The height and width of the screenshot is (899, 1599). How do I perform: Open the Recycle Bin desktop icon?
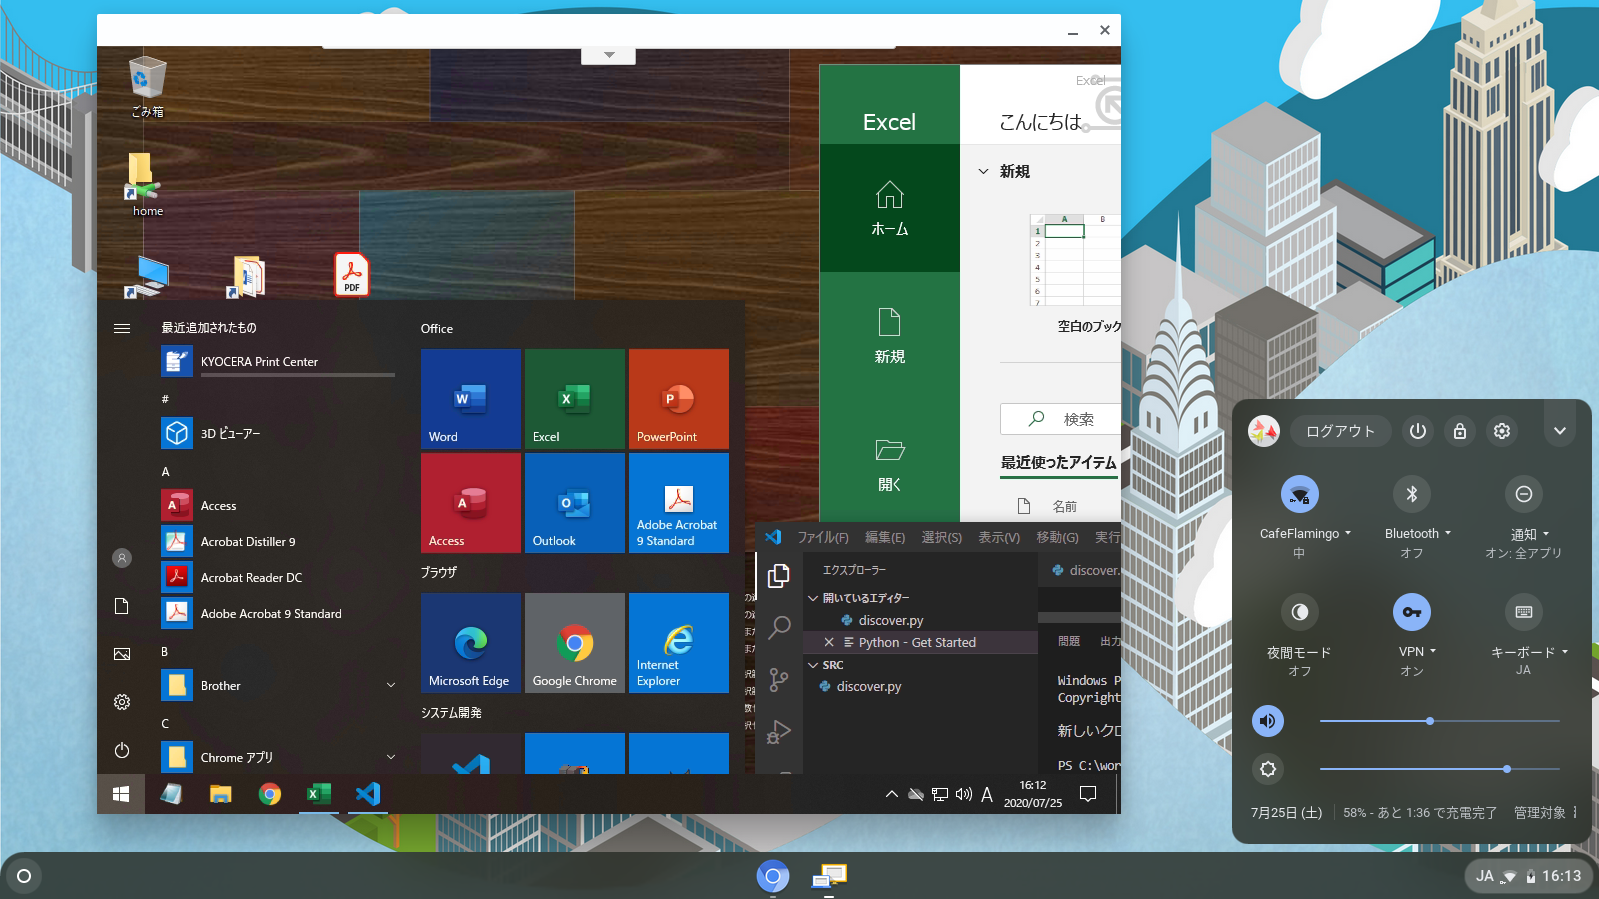pyautogui.click(x=147, y=87)
